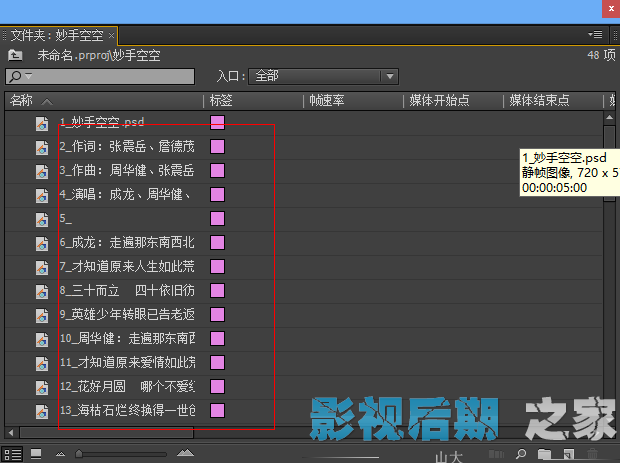The image size is (620, 463).
Task: Click the file icon of 10_周华健 row
Action: pyautogui.click(x=42, y=340)
